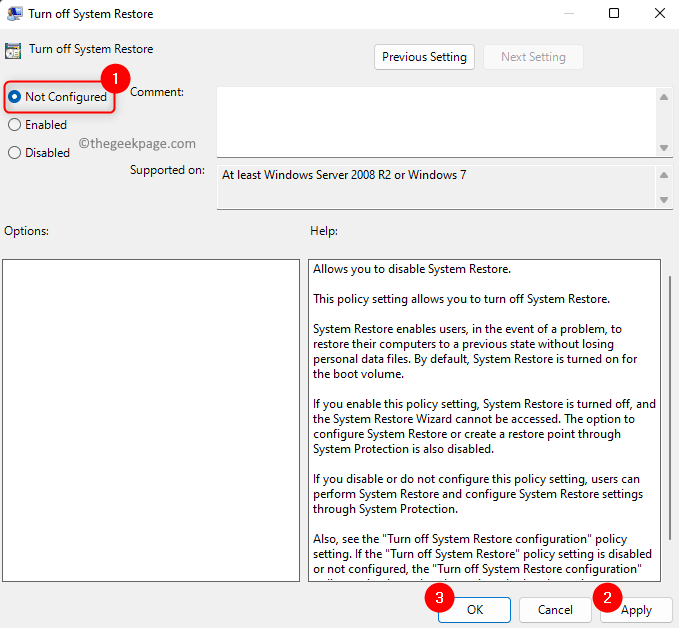The image size is (679, 628).
Task: Click the empty Options list box
Action: (x=151, y=420)
